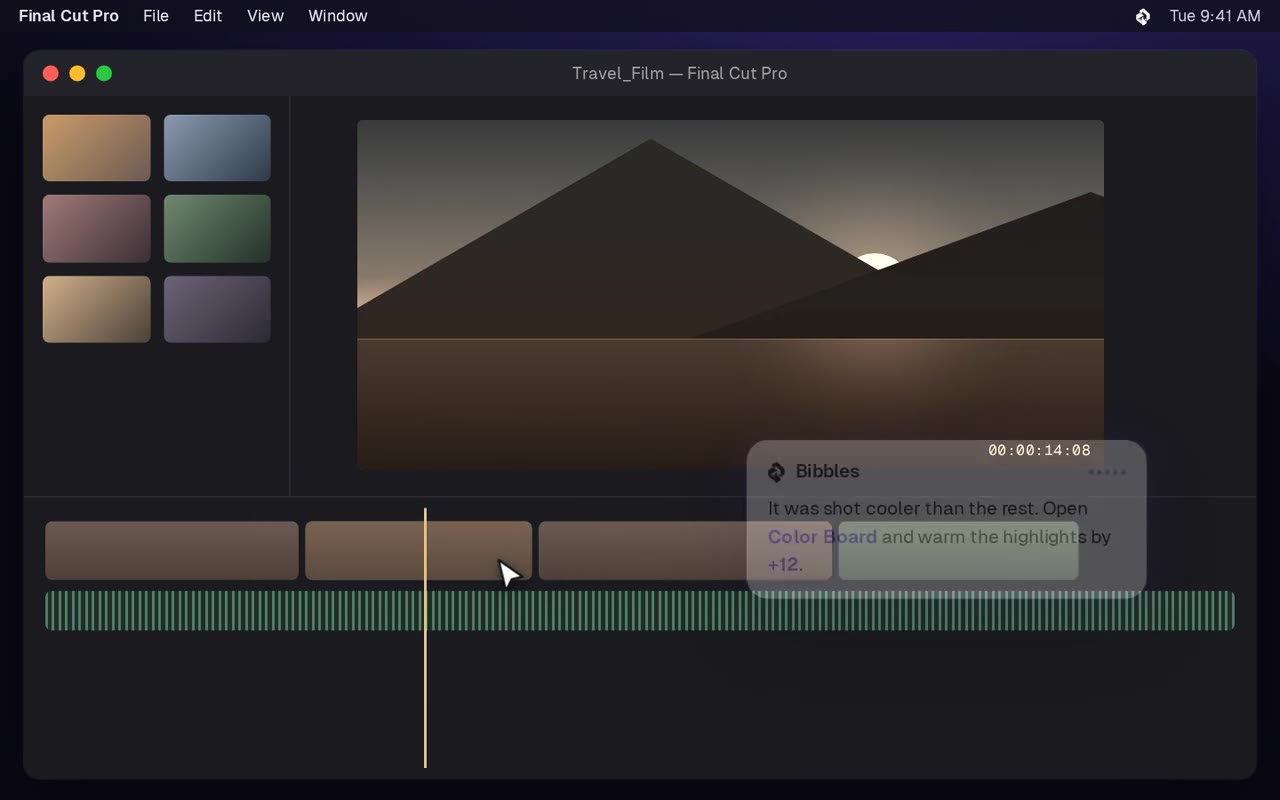The image size is (1280, 800).
Task: Open the File menu
Action: (x=156, y=16)
